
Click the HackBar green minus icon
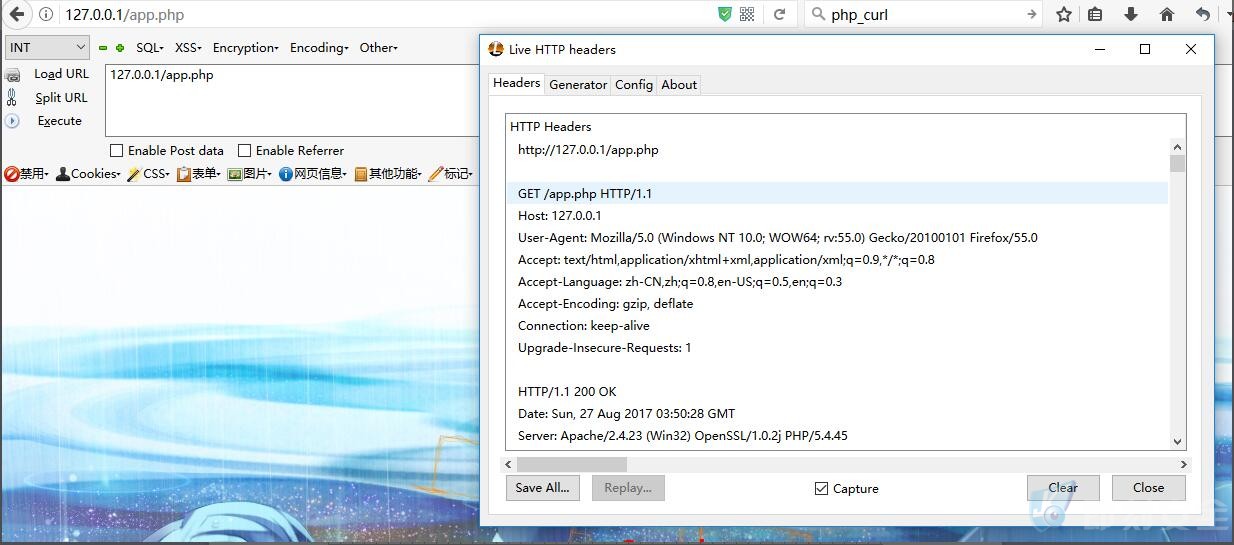(102, 48)
